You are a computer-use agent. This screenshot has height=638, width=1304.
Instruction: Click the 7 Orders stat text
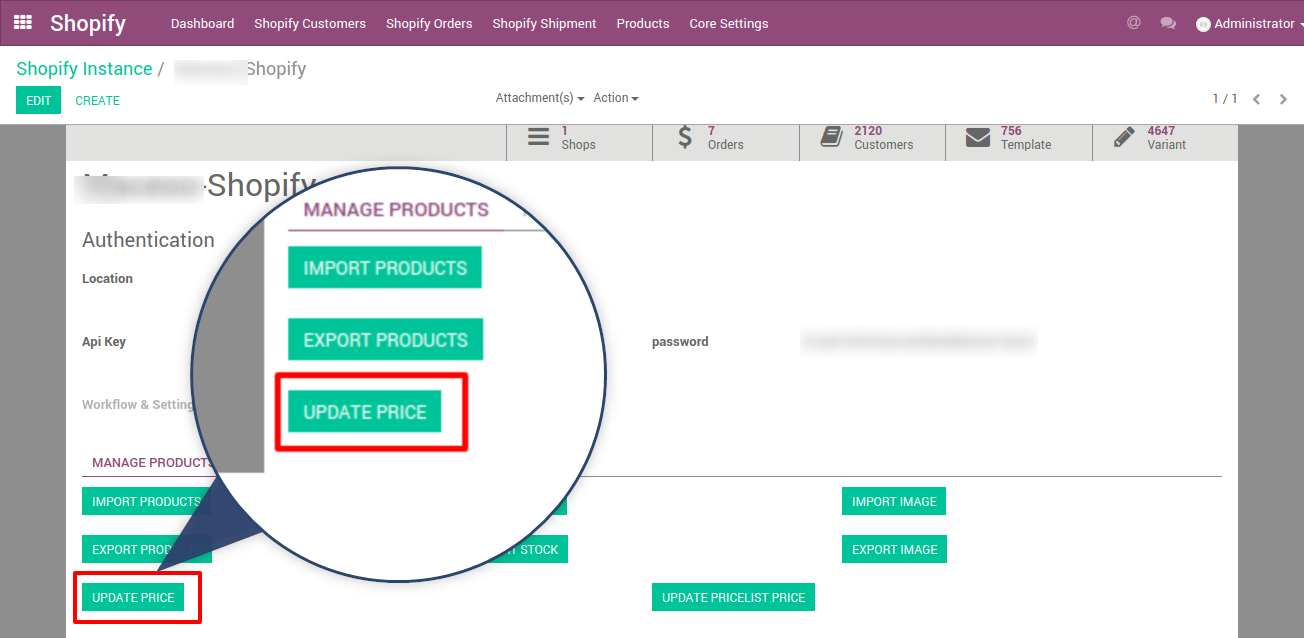[725, 138]
